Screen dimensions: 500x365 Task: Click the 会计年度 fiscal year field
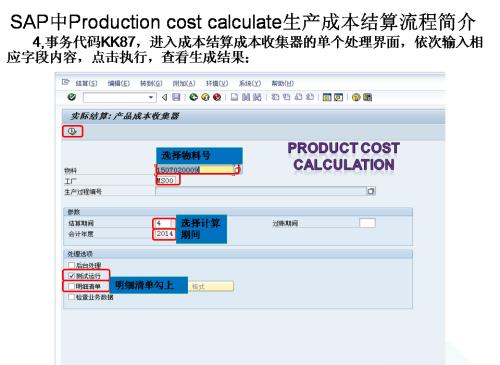pos(164,234)
